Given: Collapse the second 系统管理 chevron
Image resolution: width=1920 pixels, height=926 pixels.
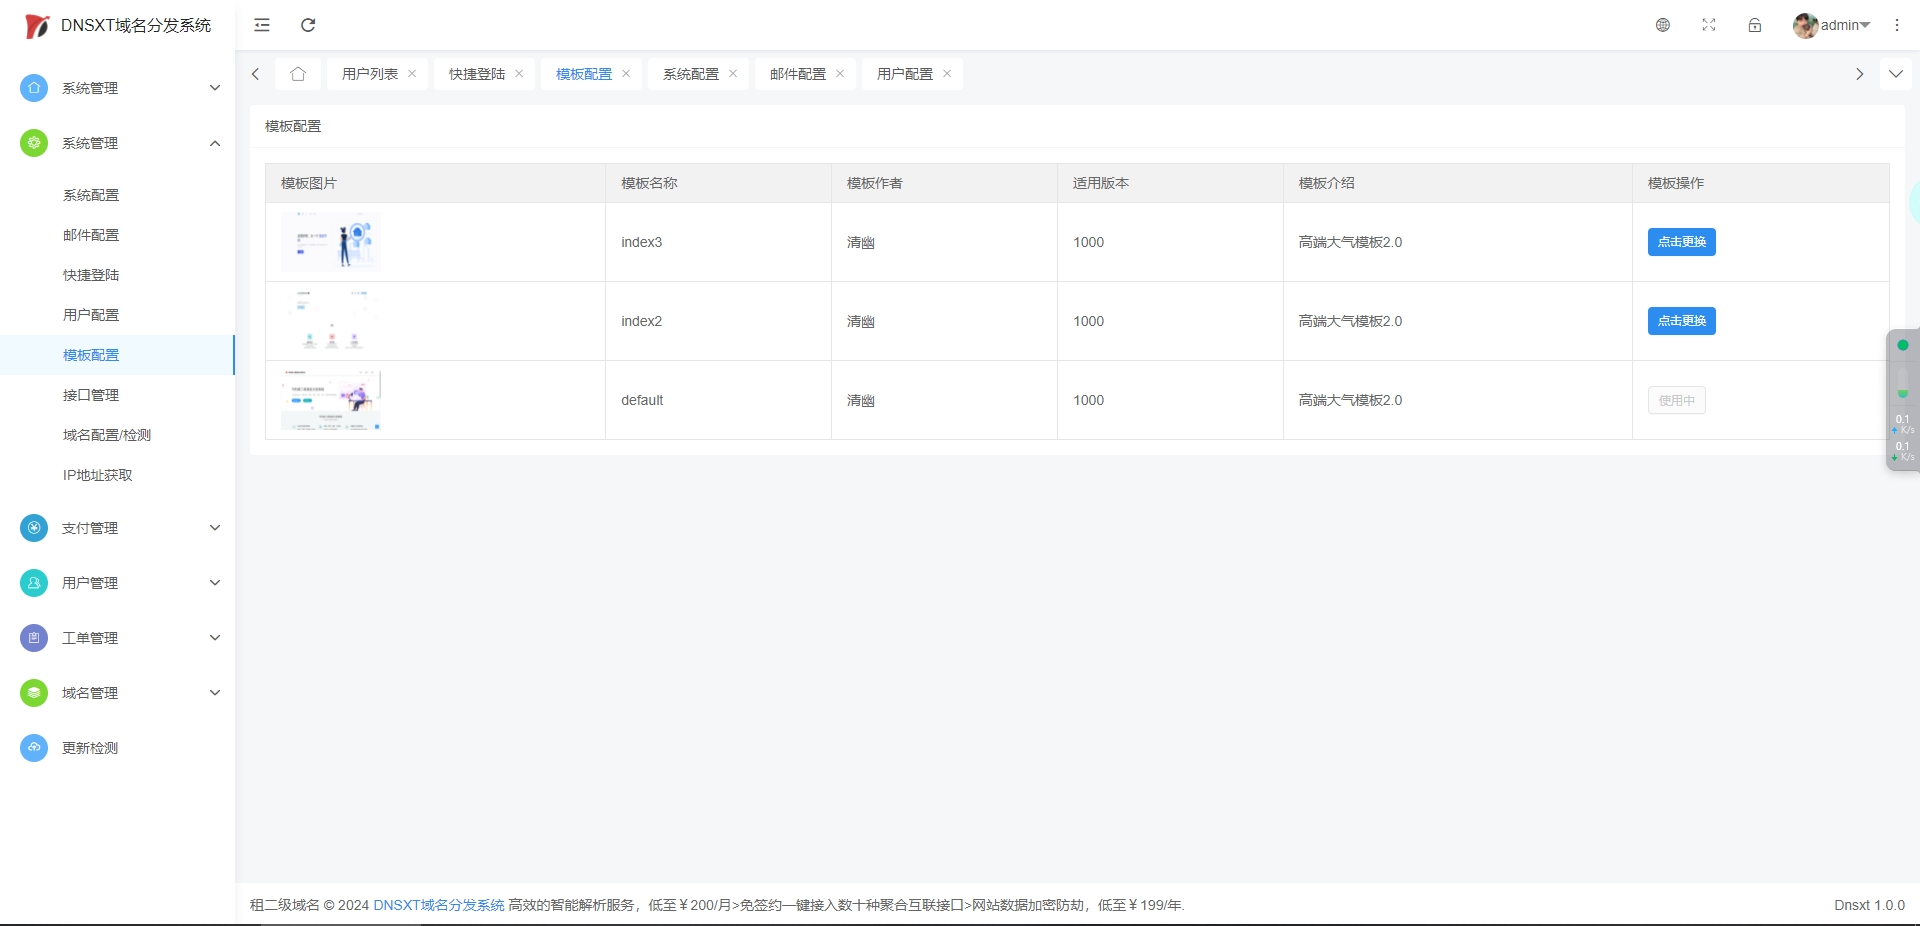Looking at the screenshot, I should point(215,143).
